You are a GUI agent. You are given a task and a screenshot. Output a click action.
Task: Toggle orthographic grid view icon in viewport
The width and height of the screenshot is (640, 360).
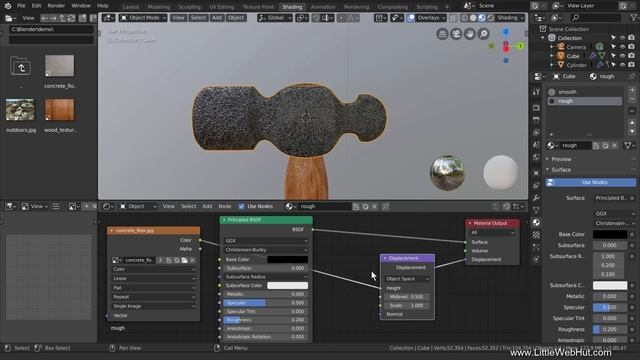(x=442, y=34)
